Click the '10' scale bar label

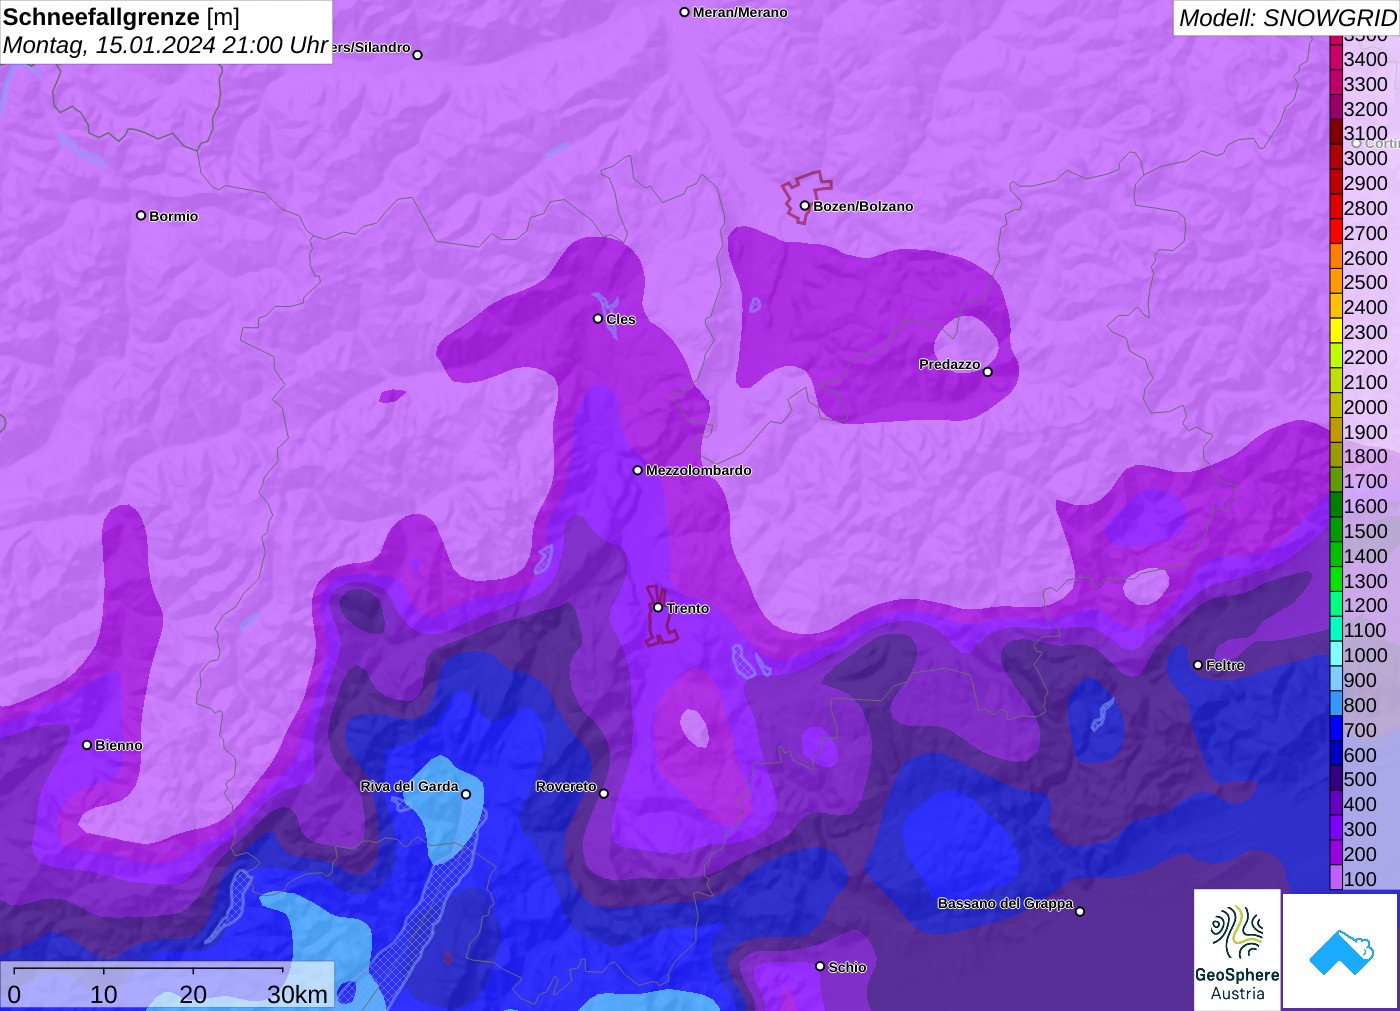click(104, 994)
